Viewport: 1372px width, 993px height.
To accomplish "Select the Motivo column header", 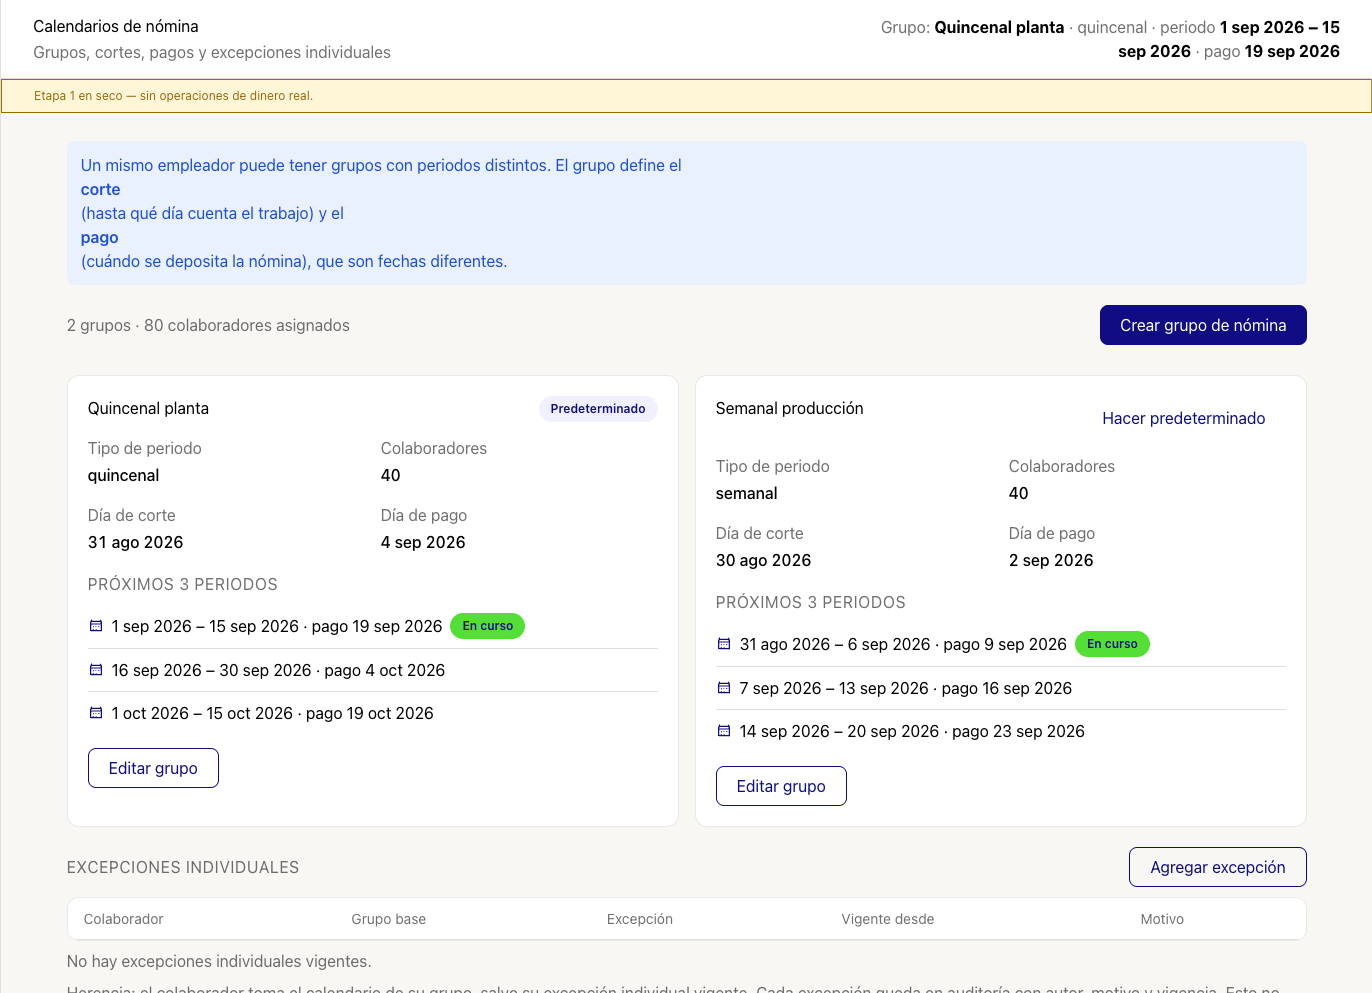I will (1162, 919).
